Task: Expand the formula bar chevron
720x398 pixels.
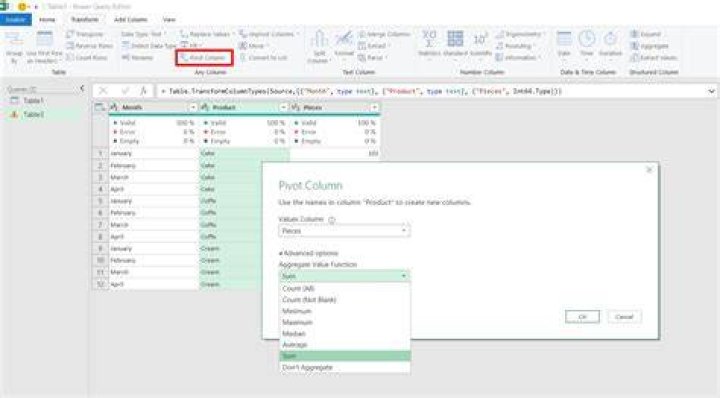Action: tap(711, 91)
